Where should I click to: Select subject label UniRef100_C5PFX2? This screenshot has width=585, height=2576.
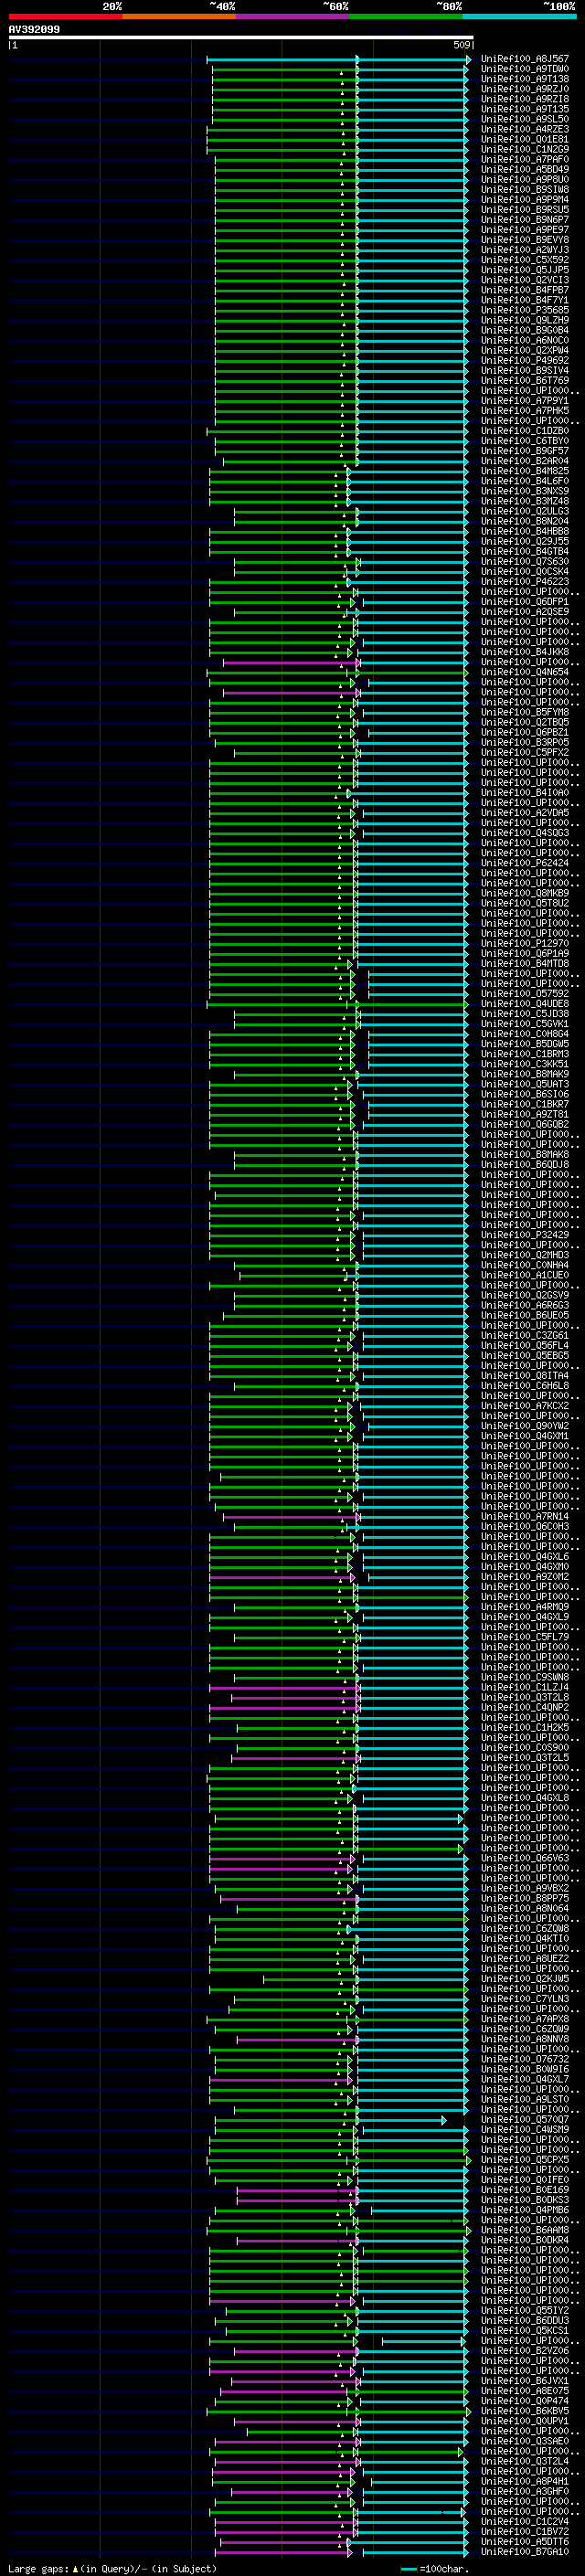(525, 752)
